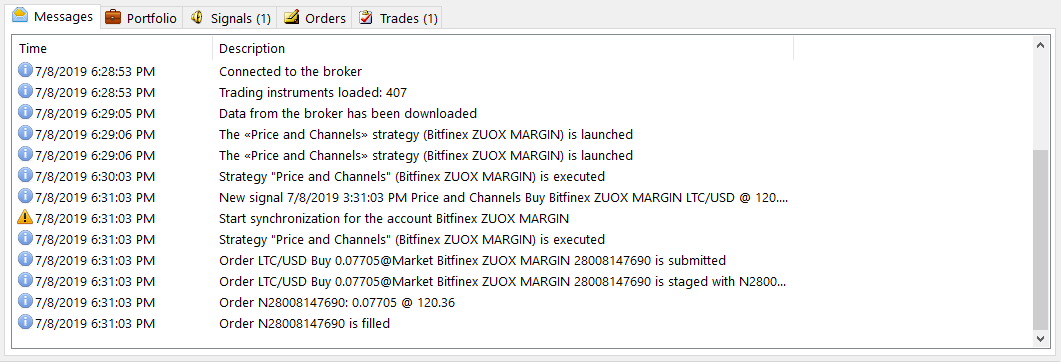Click info icon beside Trading instruments loaded: 407
1061x362 pixels.
point(25,91)
